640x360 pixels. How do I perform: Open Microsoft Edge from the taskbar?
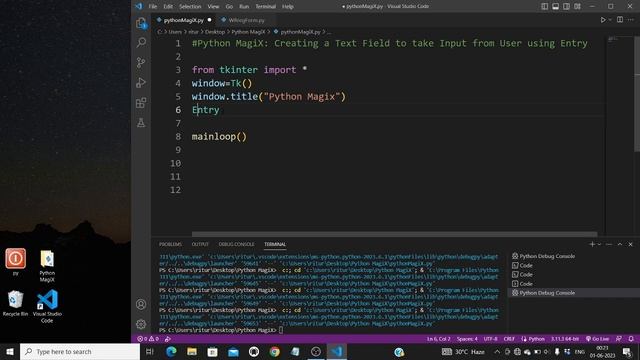tap(171, 351)
